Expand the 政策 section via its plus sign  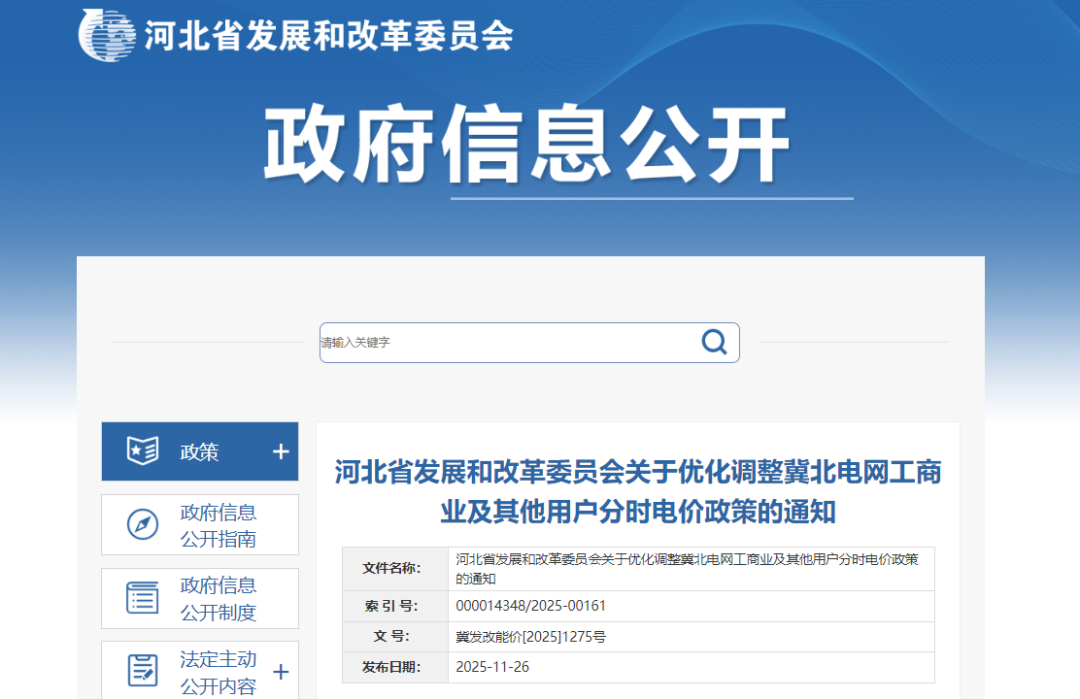pyautogui.click(x=279, y=451)
